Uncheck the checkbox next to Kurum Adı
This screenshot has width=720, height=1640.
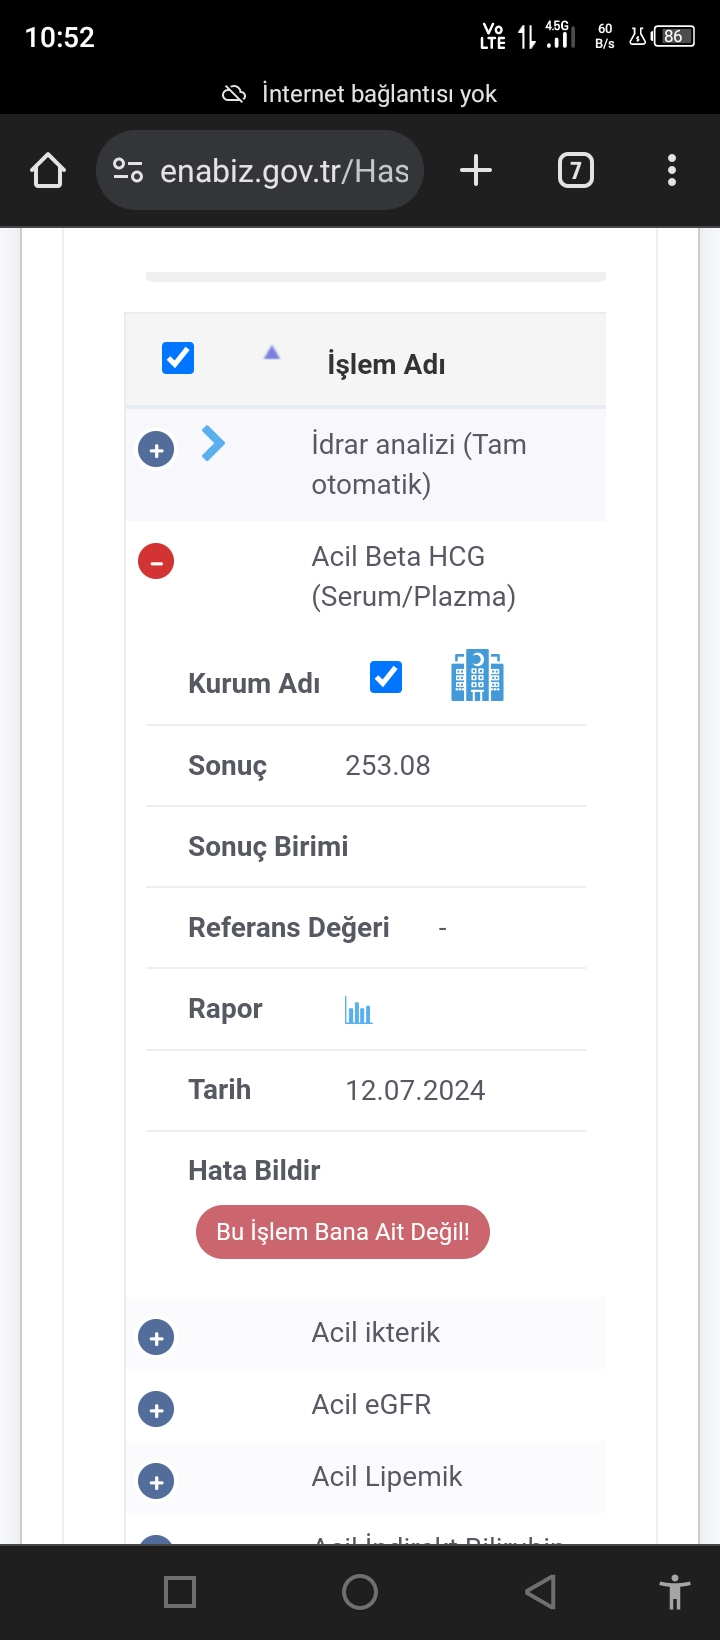(386, 677)
